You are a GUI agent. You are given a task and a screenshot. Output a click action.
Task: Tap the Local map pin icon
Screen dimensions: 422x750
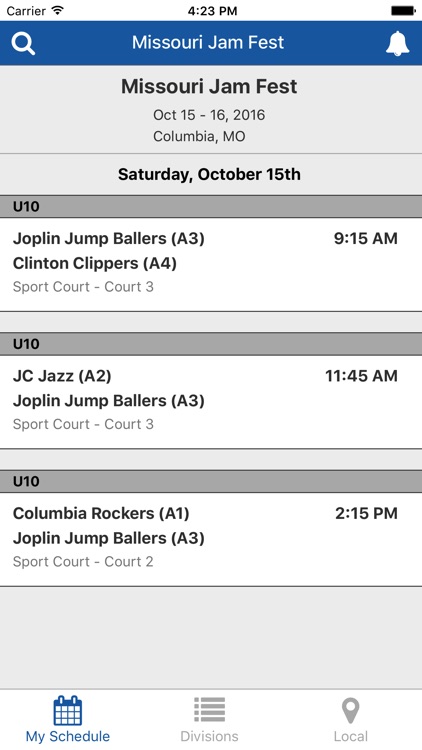click(x=351, y=711)
